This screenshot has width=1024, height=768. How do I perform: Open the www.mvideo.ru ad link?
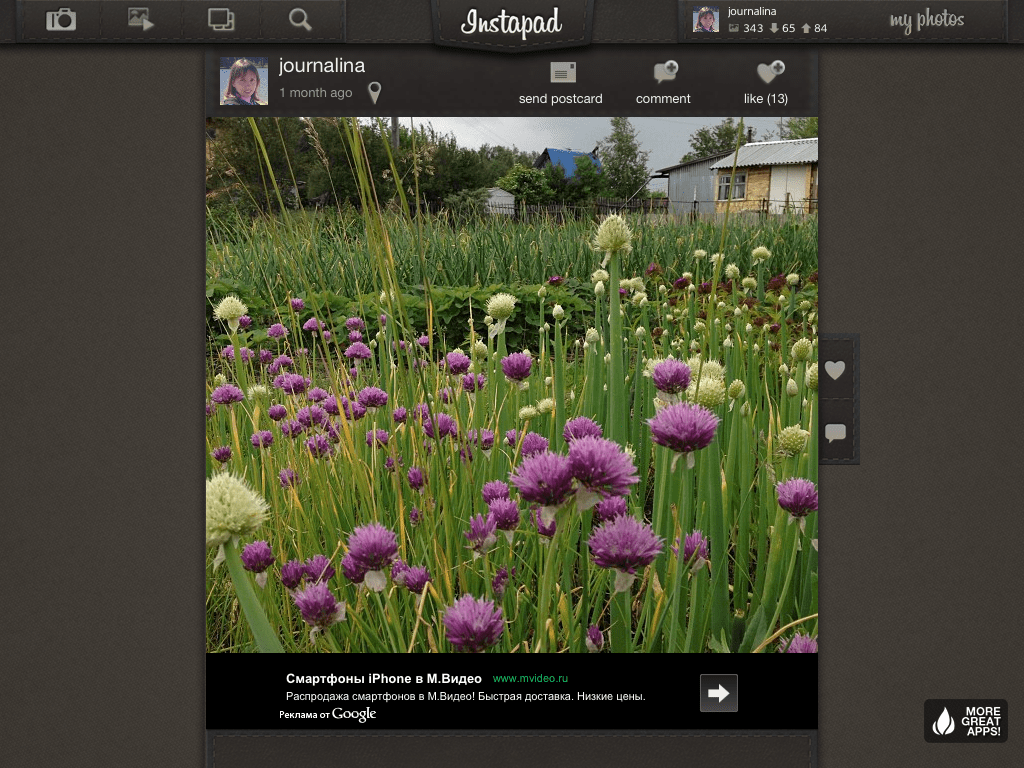[x=530, y=678]
